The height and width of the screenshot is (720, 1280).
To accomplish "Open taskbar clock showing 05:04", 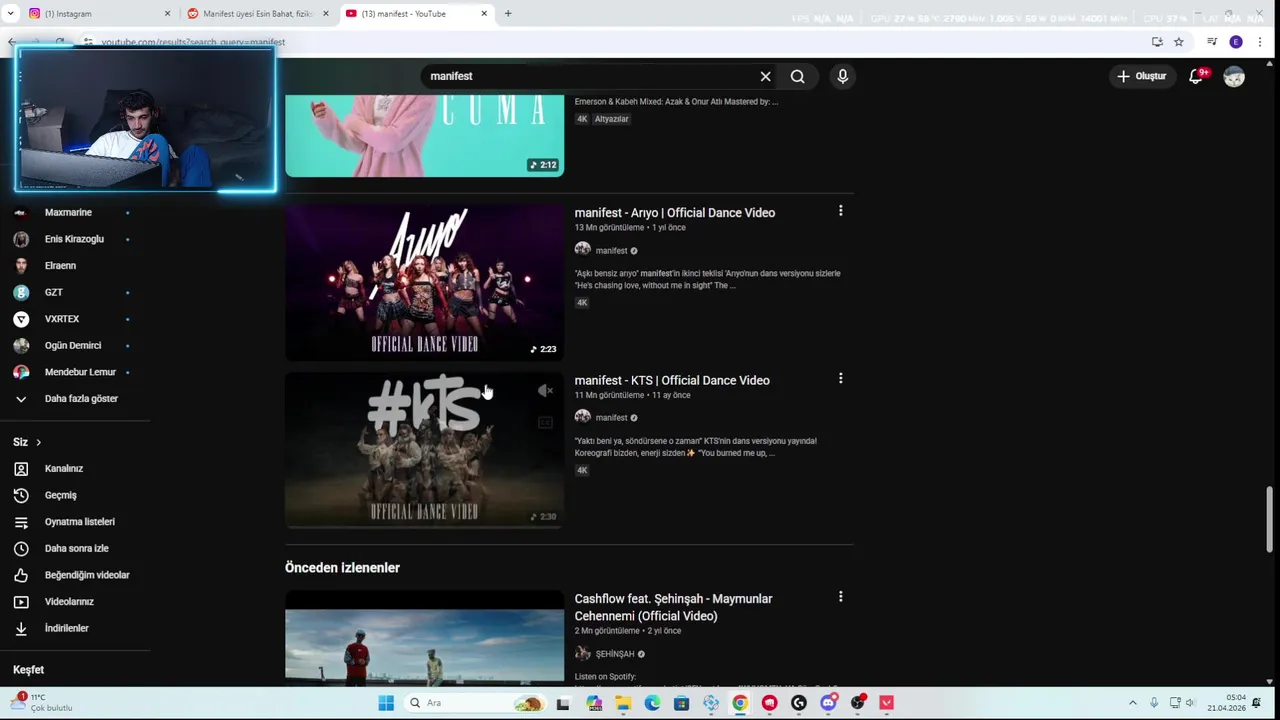I will click(x=1226, y=703).
